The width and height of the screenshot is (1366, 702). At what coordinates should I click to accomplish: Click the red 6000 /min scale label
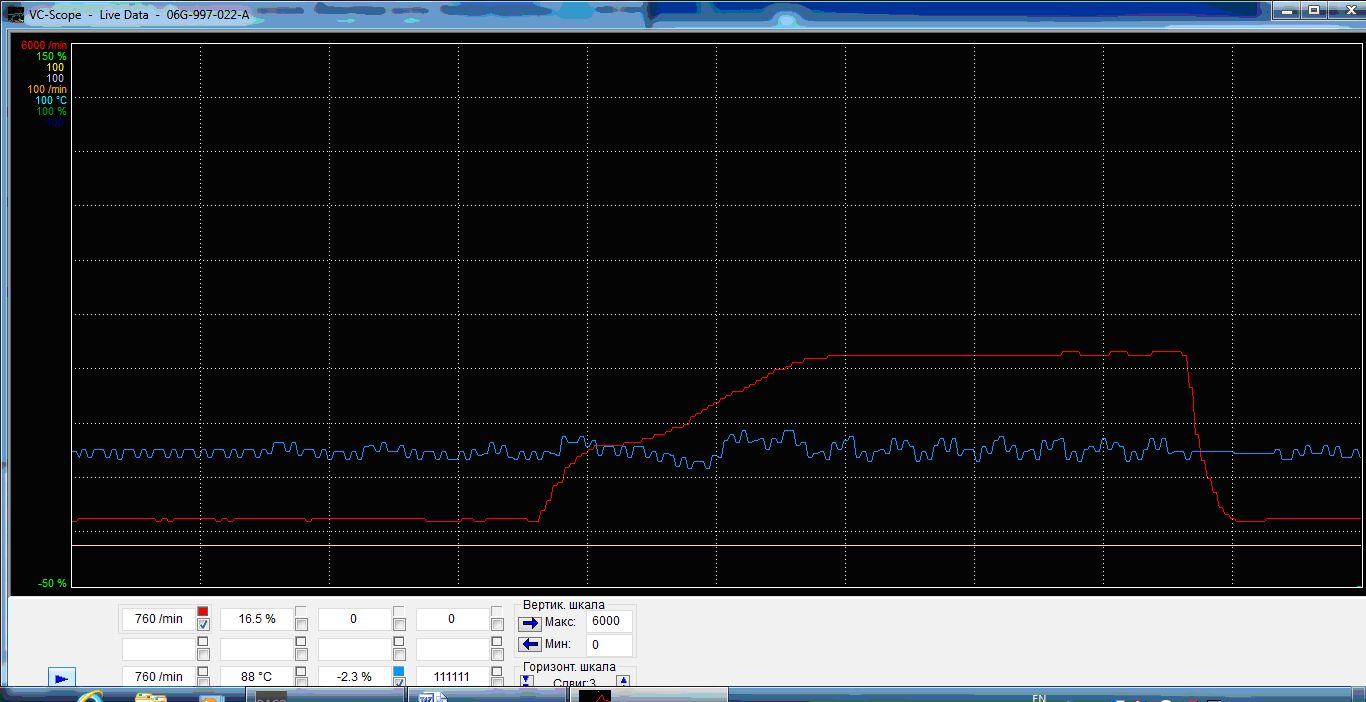43,46
